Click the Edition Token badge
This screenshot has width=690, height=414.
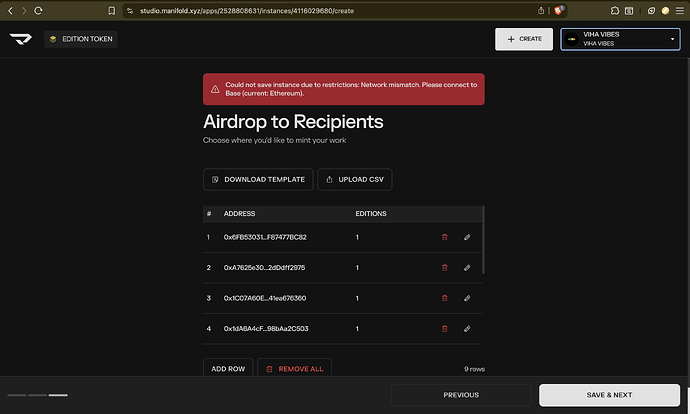tap(81, 39)
